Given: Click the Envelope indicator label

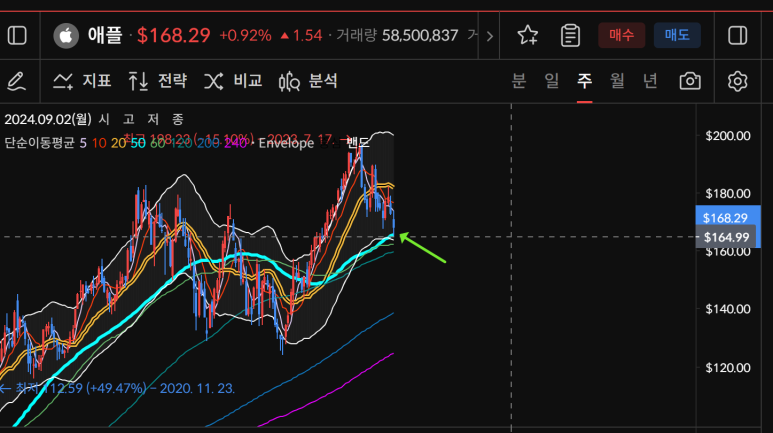Looking at the screenshot, I should [286, 143].
